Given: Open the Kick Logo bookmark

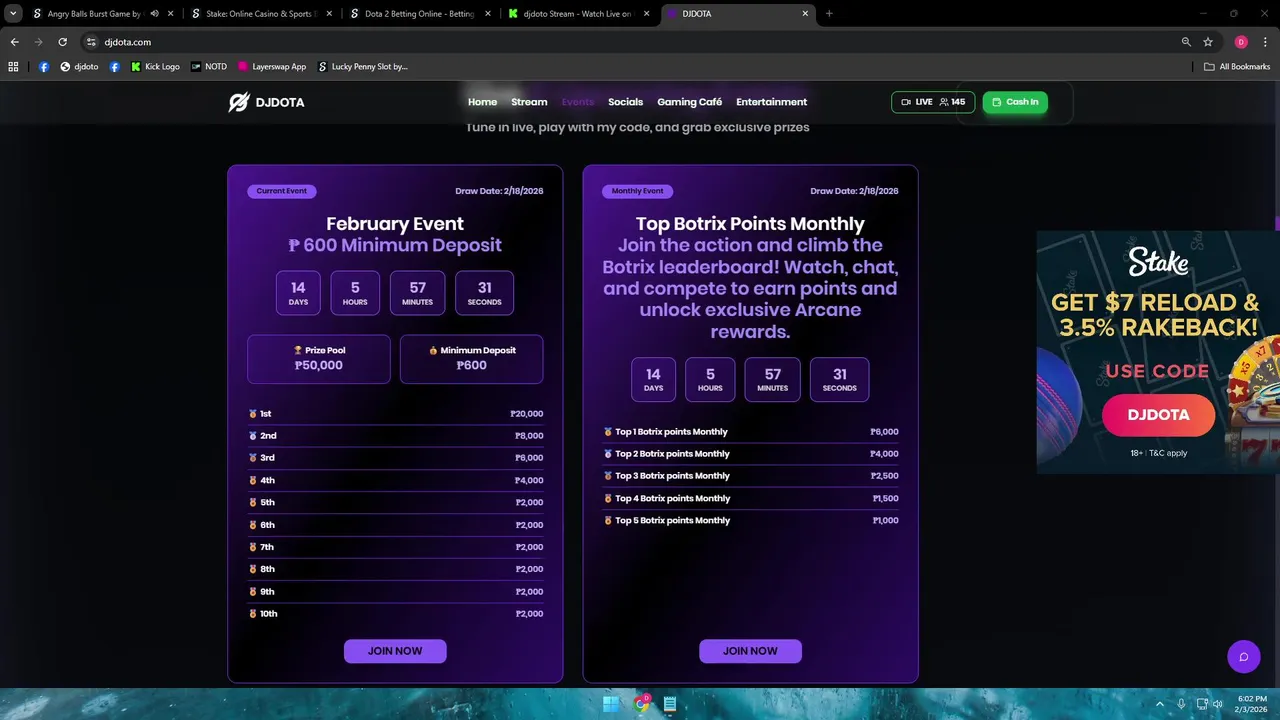Looking at the screenshot, I should 155,67.
